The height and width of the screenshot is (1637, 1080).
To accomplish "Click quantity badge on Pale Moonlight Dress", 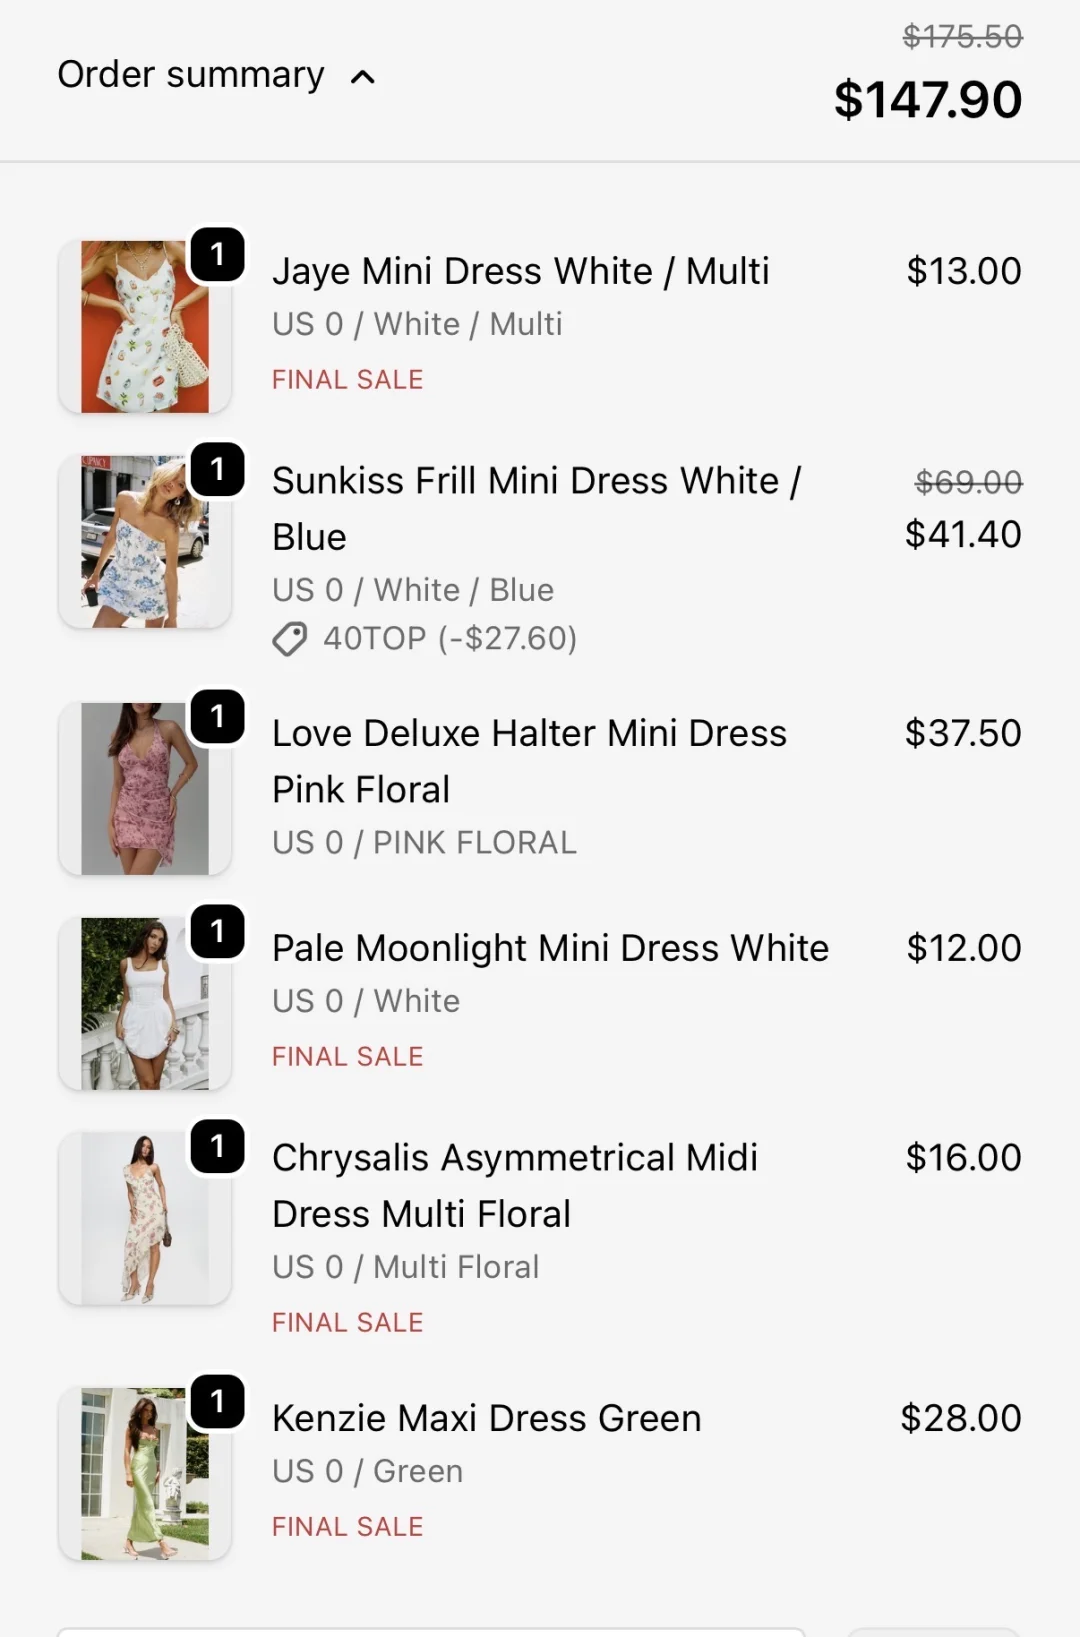I will click(x=217, y=931).
